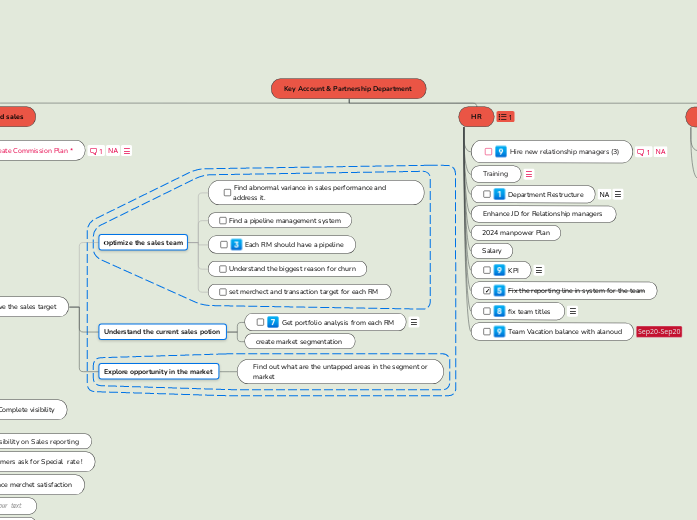Check the Find a pipeline management system box
This screenshot has width=697, height=520.
[x=223, y=220]
